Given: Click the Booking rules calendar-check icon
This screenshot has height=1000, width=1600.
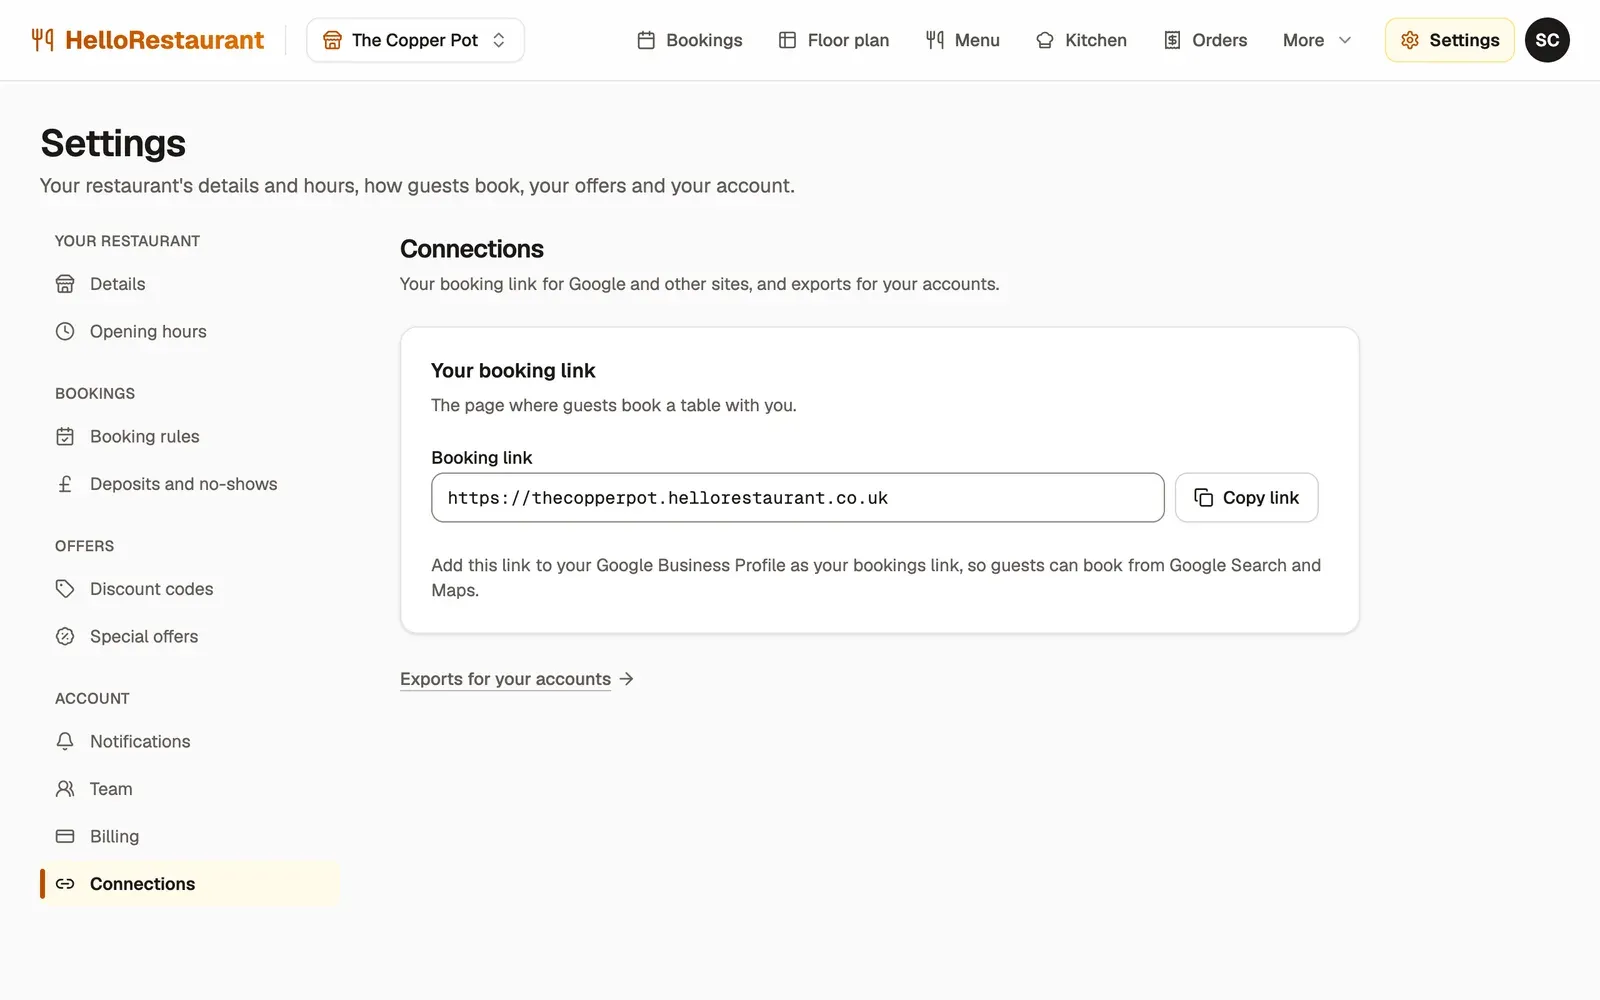Looking at the screenshot, I should click(65, 436).
